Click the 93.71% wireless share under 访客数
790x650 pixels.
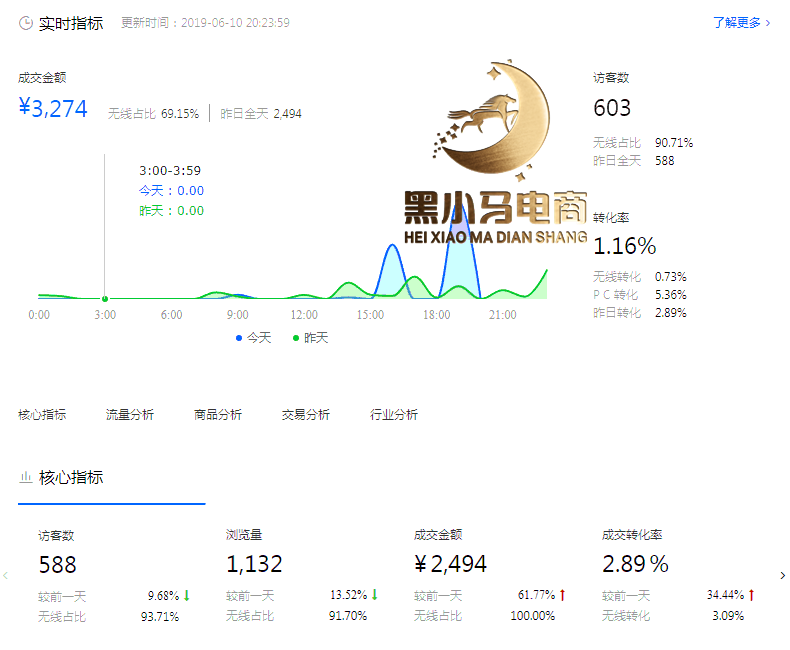(160, 617)
